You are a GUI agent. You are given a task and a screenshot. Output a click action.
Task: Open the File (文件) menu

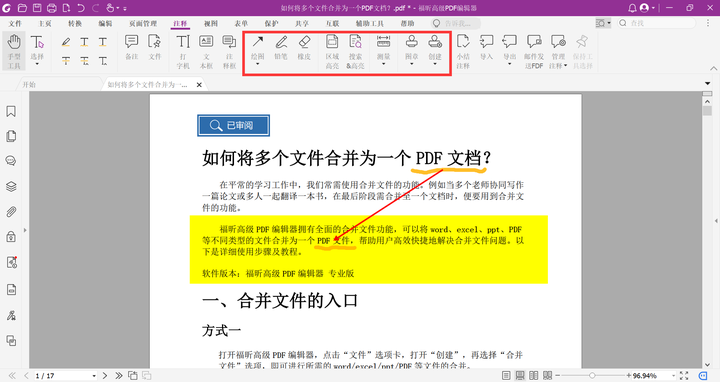[15, 23]
